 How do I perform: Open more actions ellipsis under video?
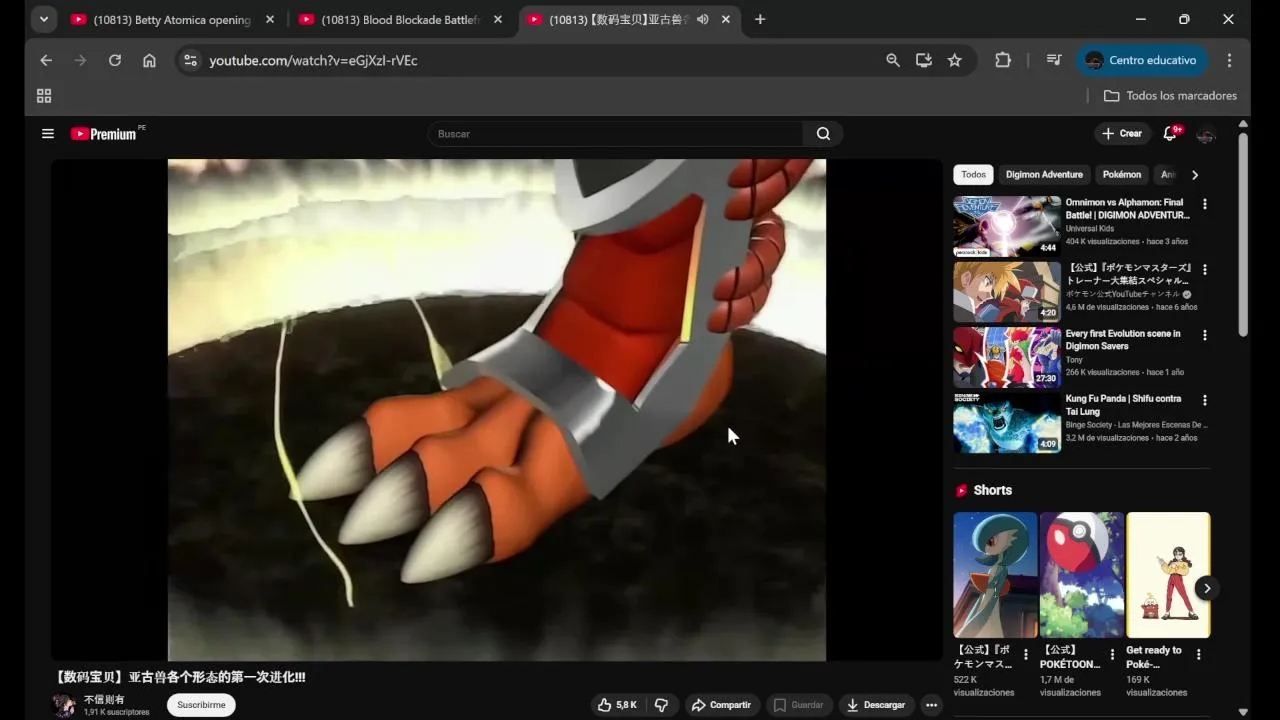pyautogui.click(x=931, y=705)
